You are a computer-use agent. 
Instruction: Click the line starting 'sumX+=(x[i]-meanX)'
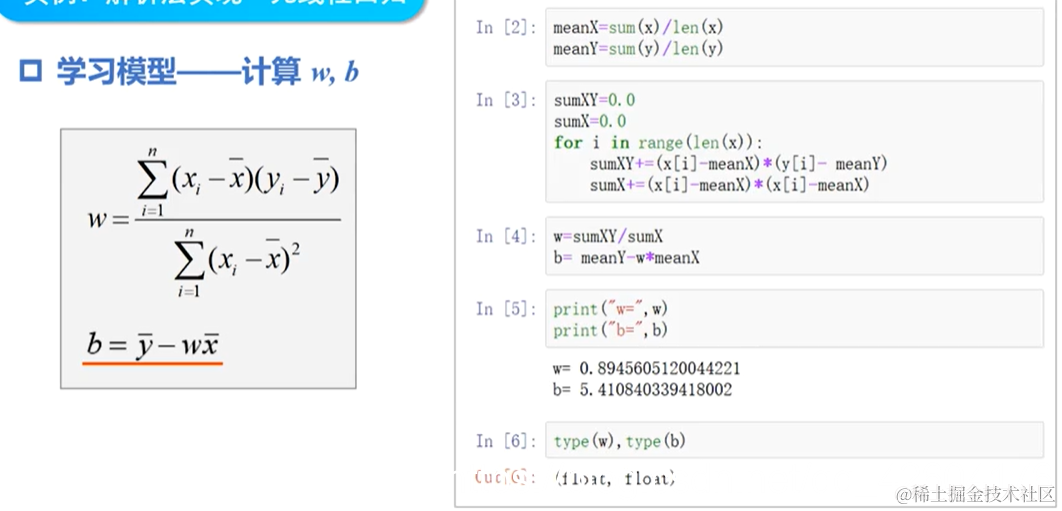pos(729,185)
